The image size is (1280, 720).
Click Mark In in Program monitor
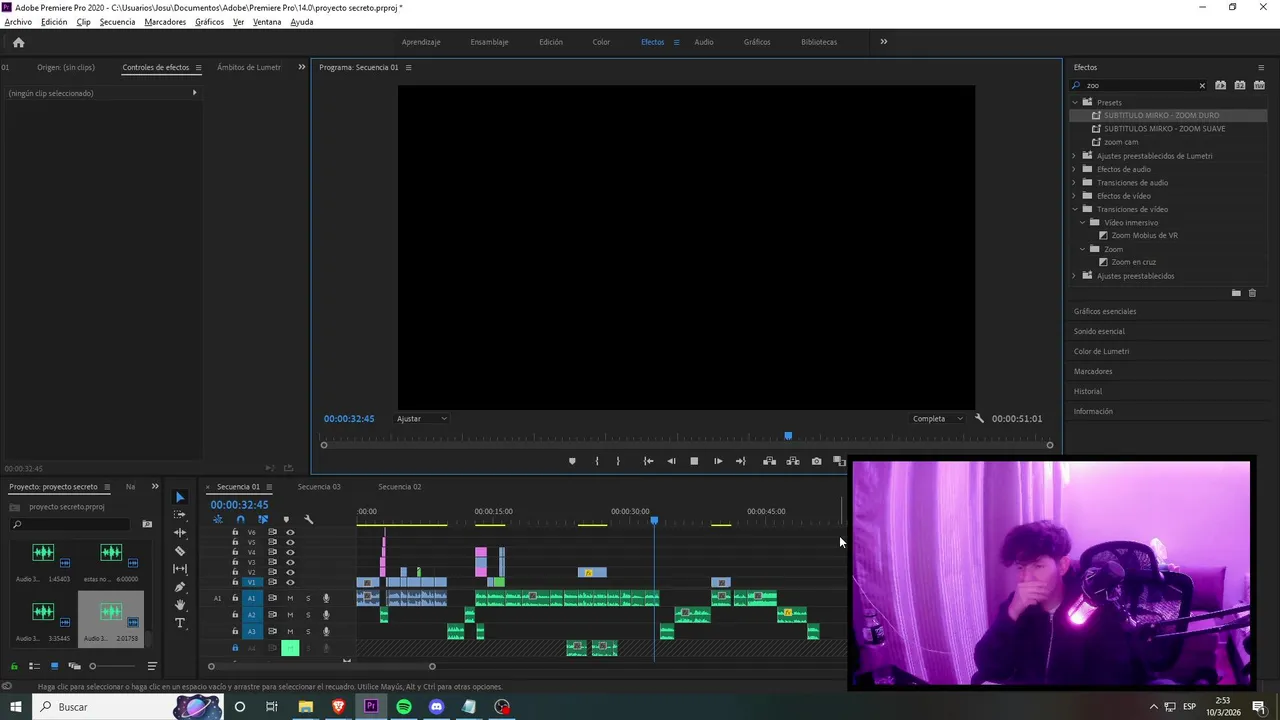(597, 461)
